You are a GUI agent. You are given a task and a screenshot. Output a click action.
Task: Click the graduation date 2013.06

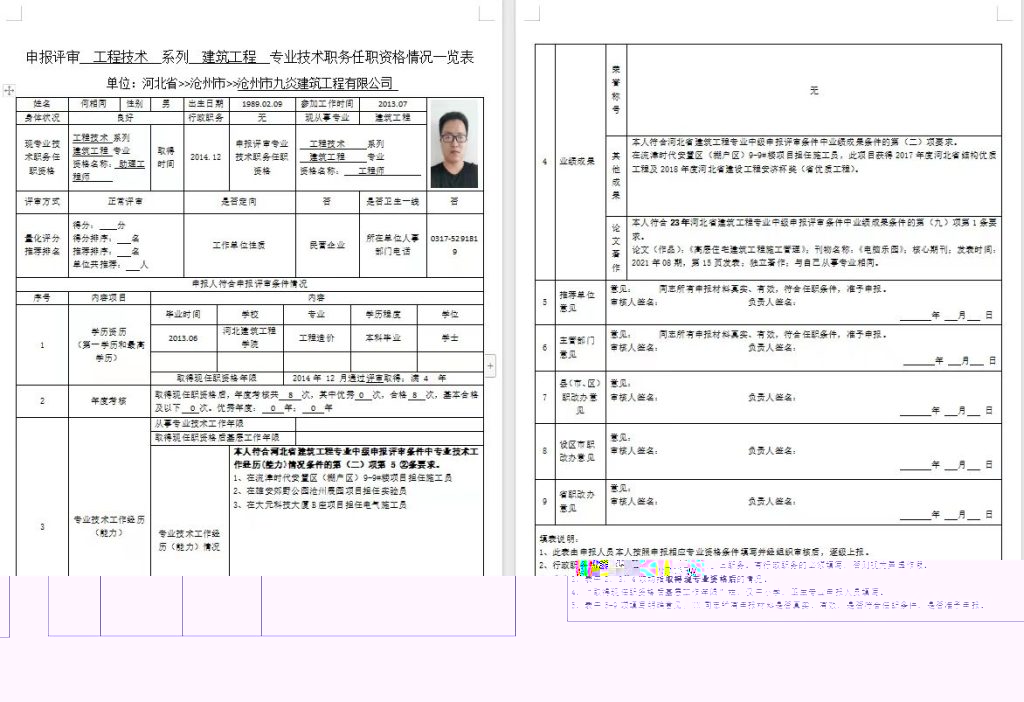tap(184, 338)
